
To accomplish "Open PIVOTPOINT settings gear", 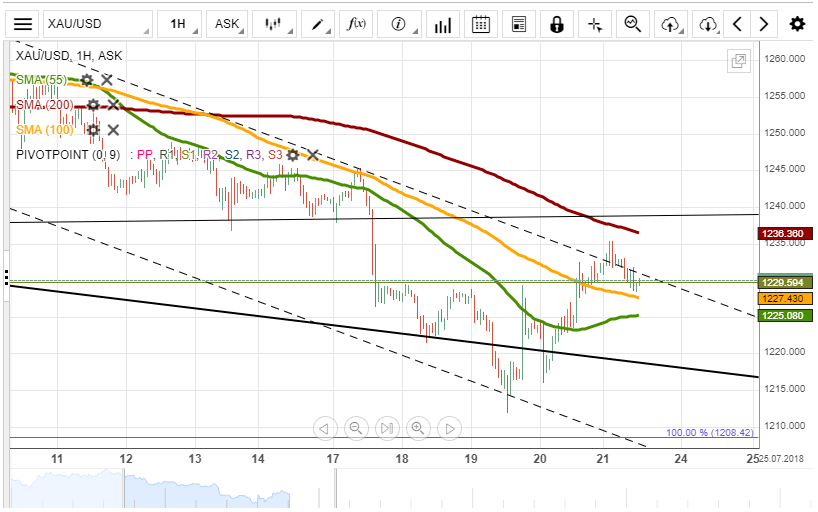I will [293, 155].
